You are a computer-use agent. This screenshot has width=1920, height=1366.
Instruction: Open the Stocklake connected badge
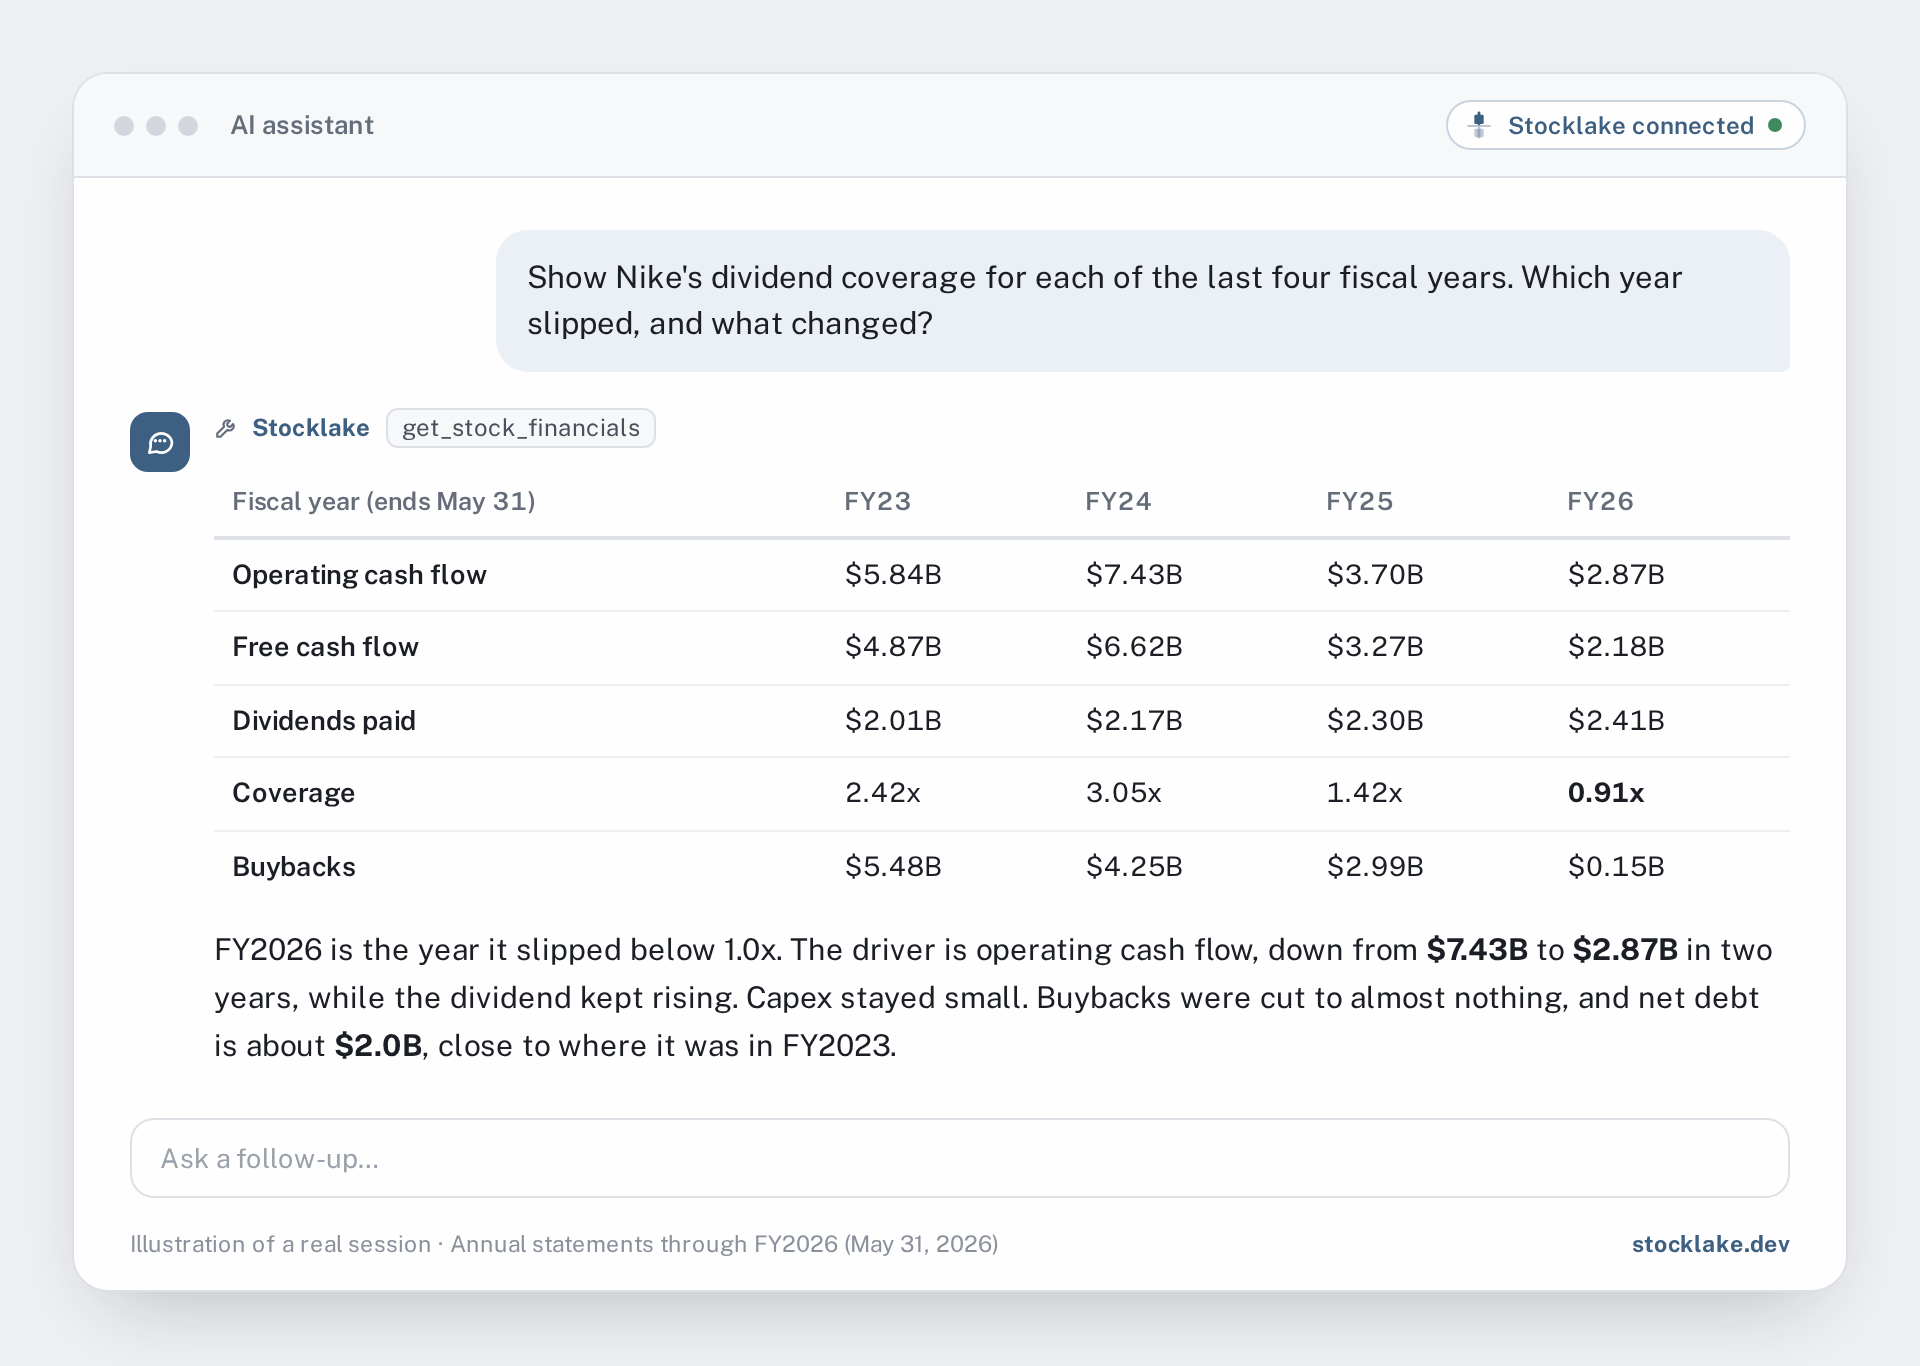1625,125
